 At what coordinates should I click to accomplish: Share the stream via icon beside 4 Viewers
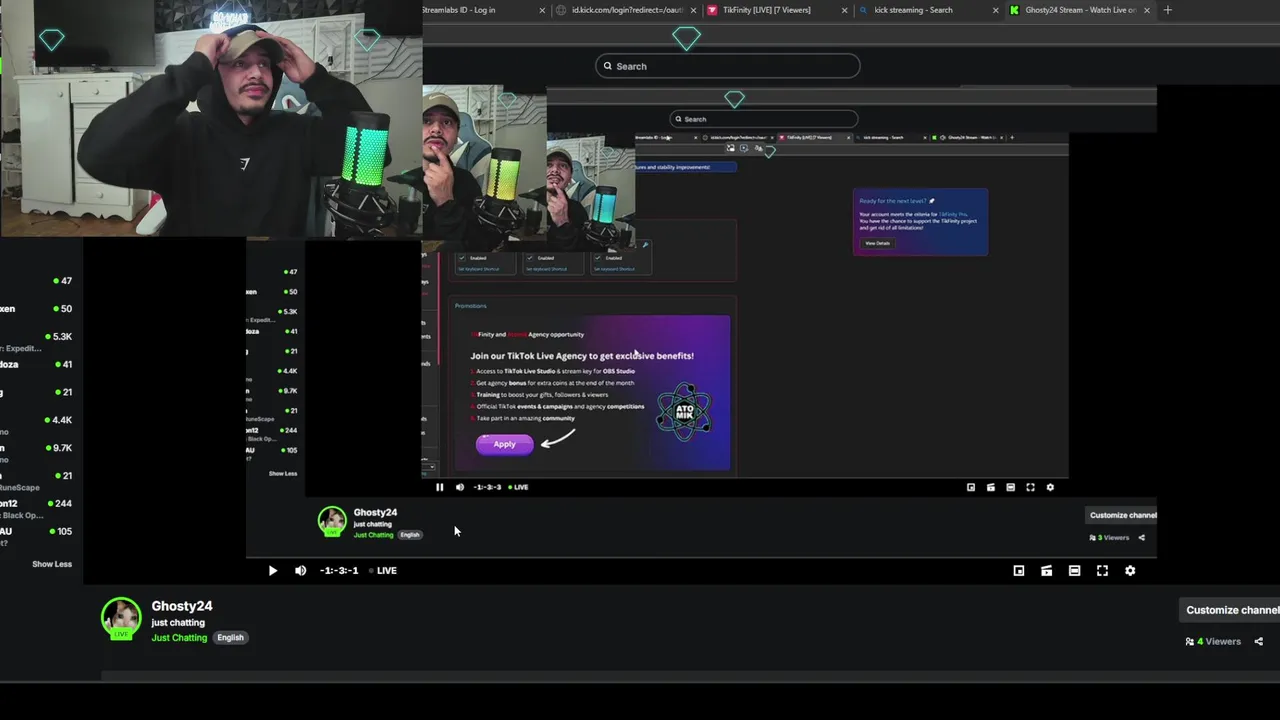click(x=1258, y=642)
